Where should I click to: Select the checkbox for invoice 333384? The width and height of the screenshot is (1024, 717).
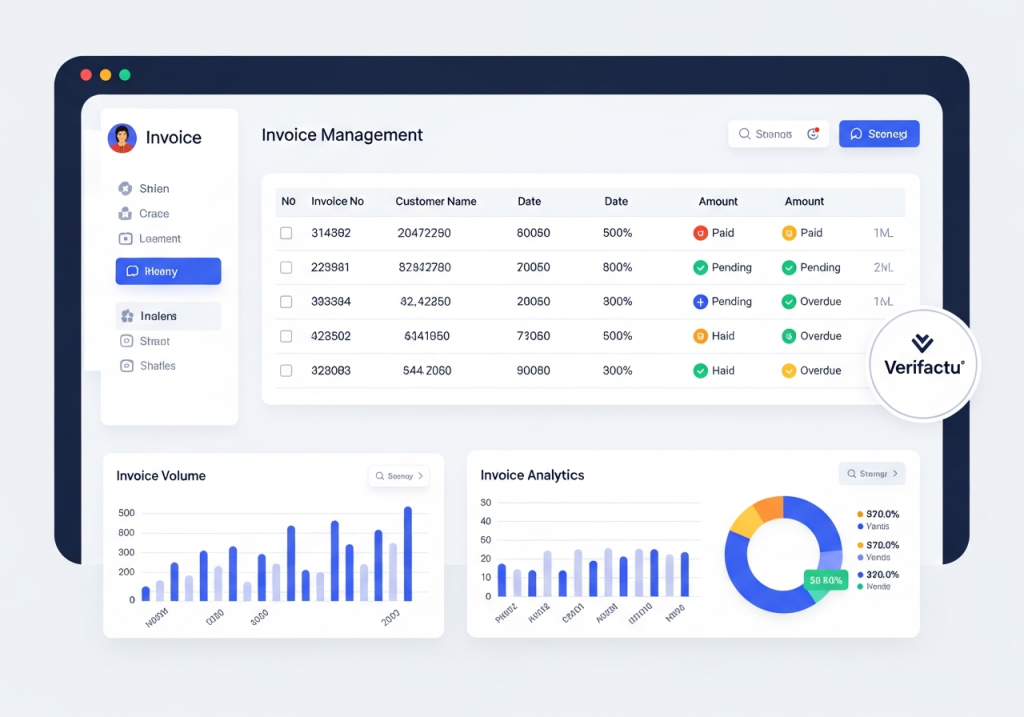[286, 301]
